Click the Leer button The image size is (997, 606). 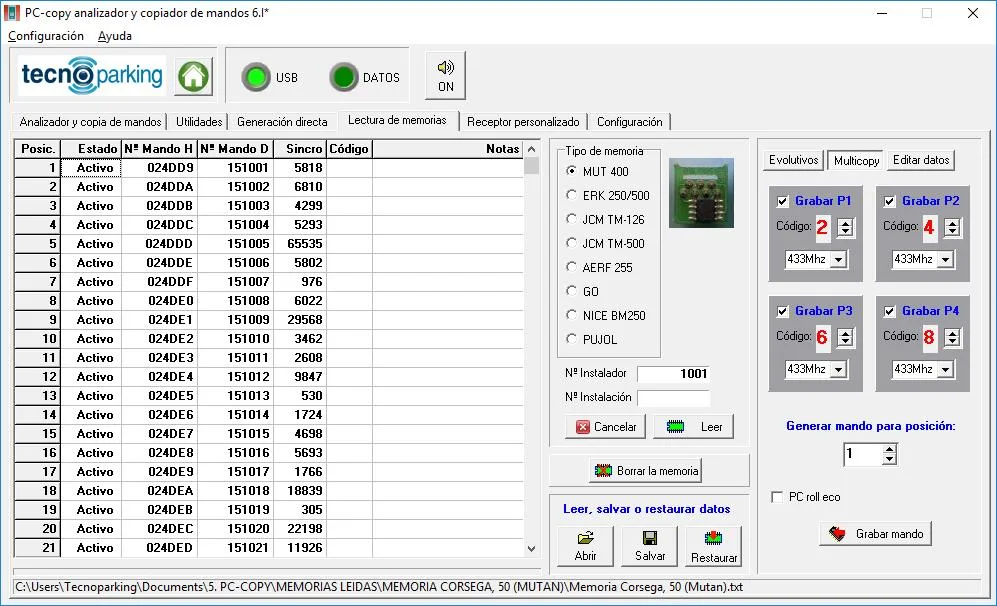tap(693, 427)
